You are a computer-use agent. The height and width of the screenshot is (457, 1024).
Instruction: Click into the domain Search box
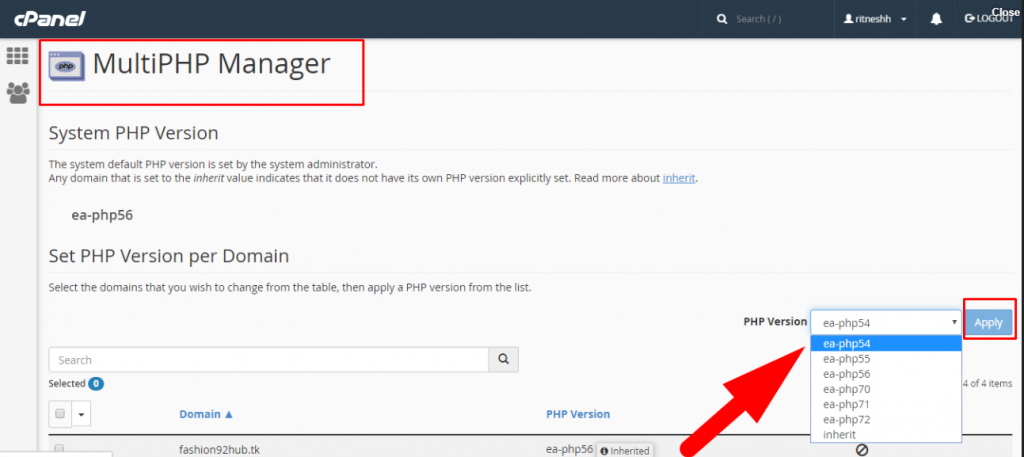coord(268,360)
